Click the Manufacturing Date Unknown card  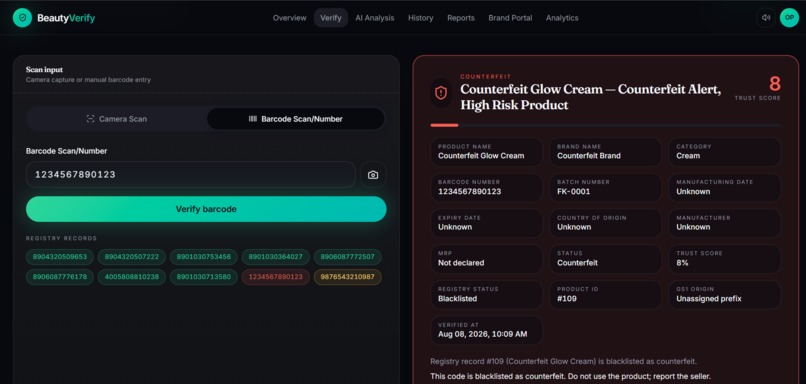pyautogui.click(x=725, y=188)
